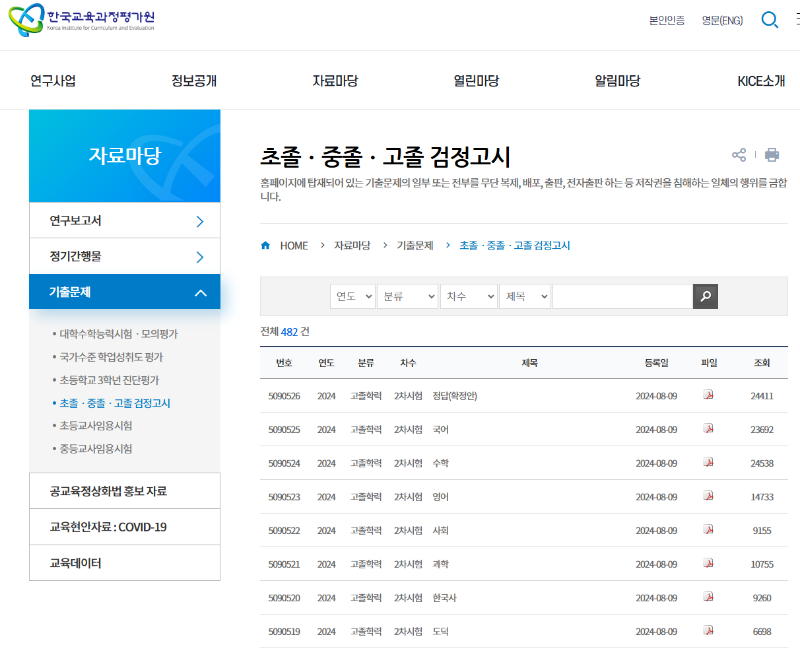Viewport: 800px width, 651px height.
Task: Click the 제목 column header
Action: click(529, 363)
